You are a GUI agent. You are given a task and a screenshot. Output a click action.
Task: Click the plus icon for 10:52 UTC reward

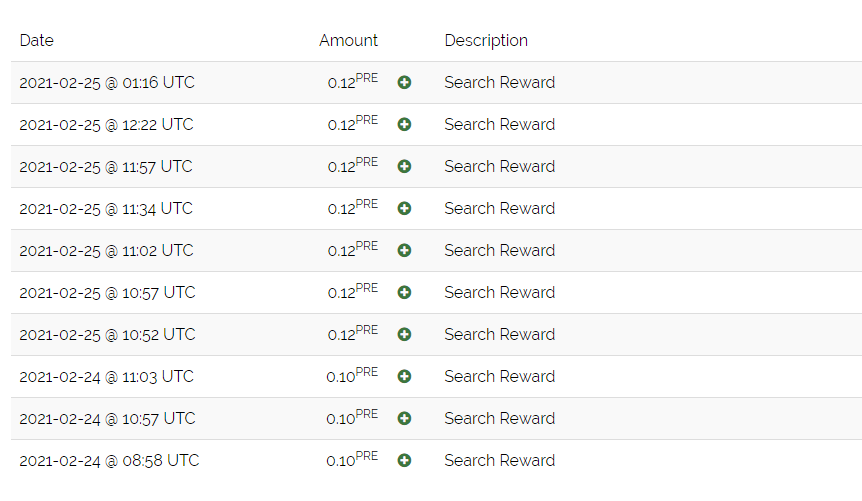coord(404,334)
